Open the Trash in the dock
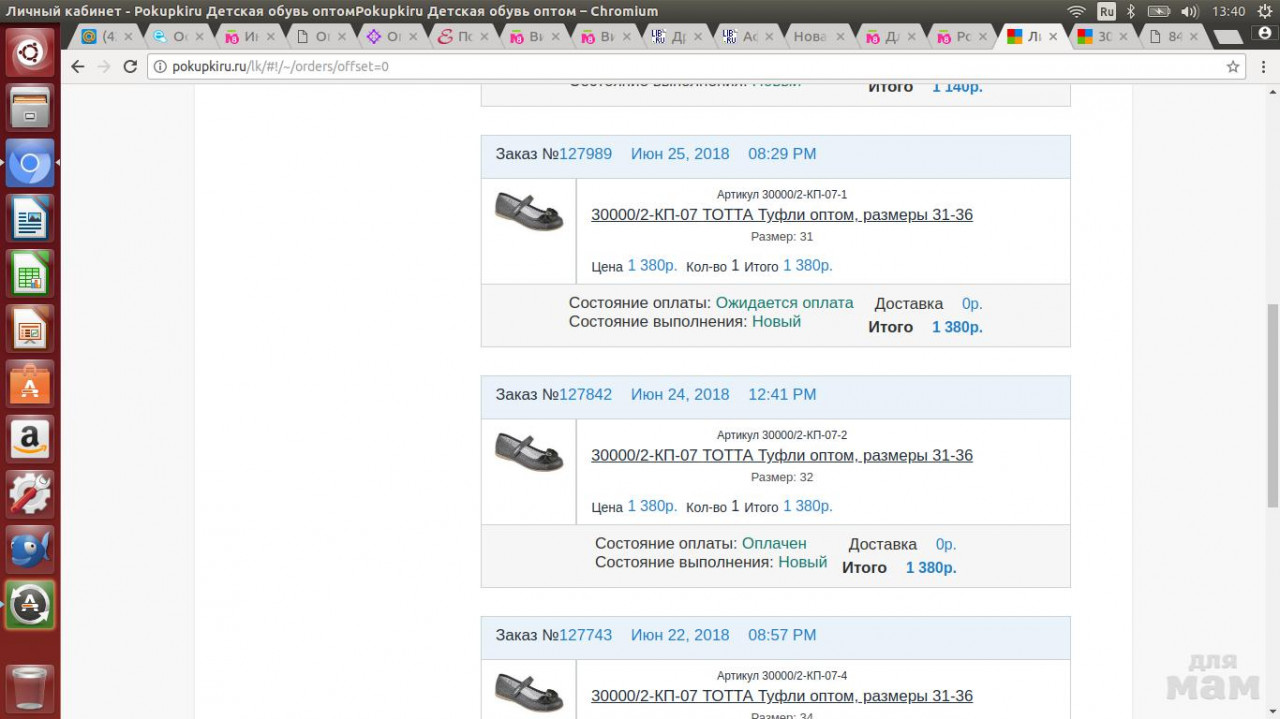Screen dimensions: 1280x719 coord(30,688)
